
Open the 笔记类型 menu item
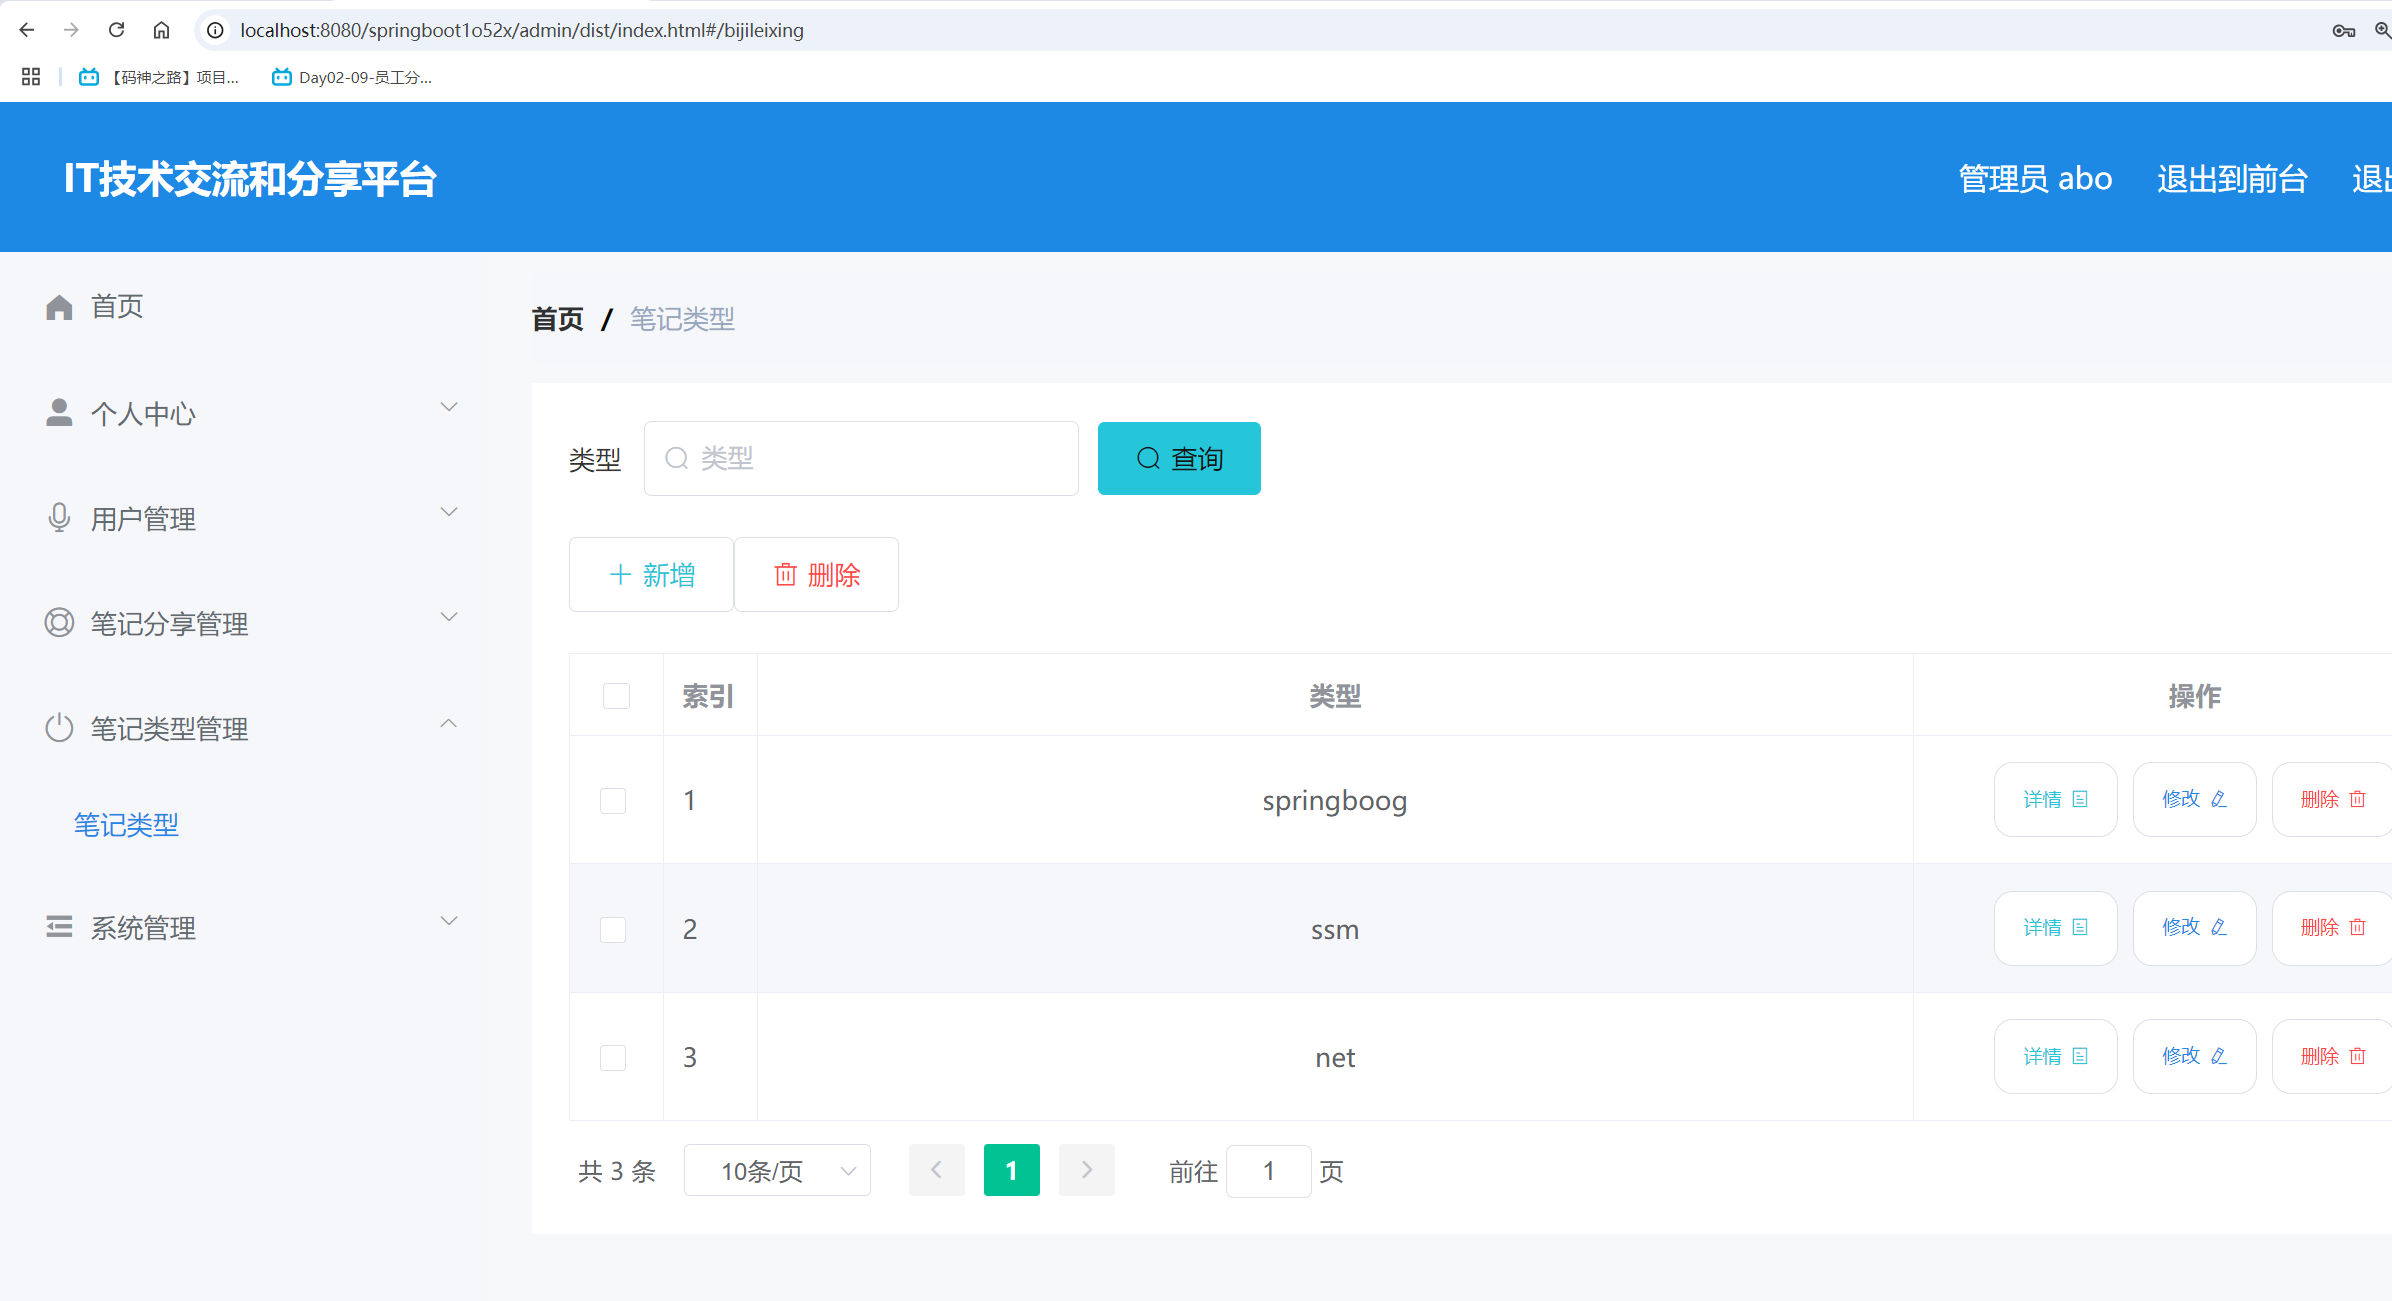tap(126, 824)
